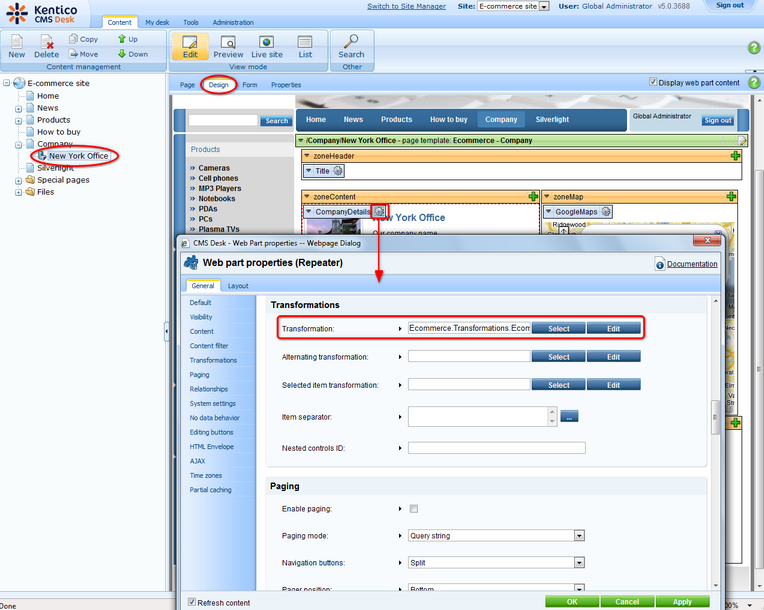Viewport: 764px width, 610px height.
Task: Expand the Products tree node
Action: [x=18, y=120]
